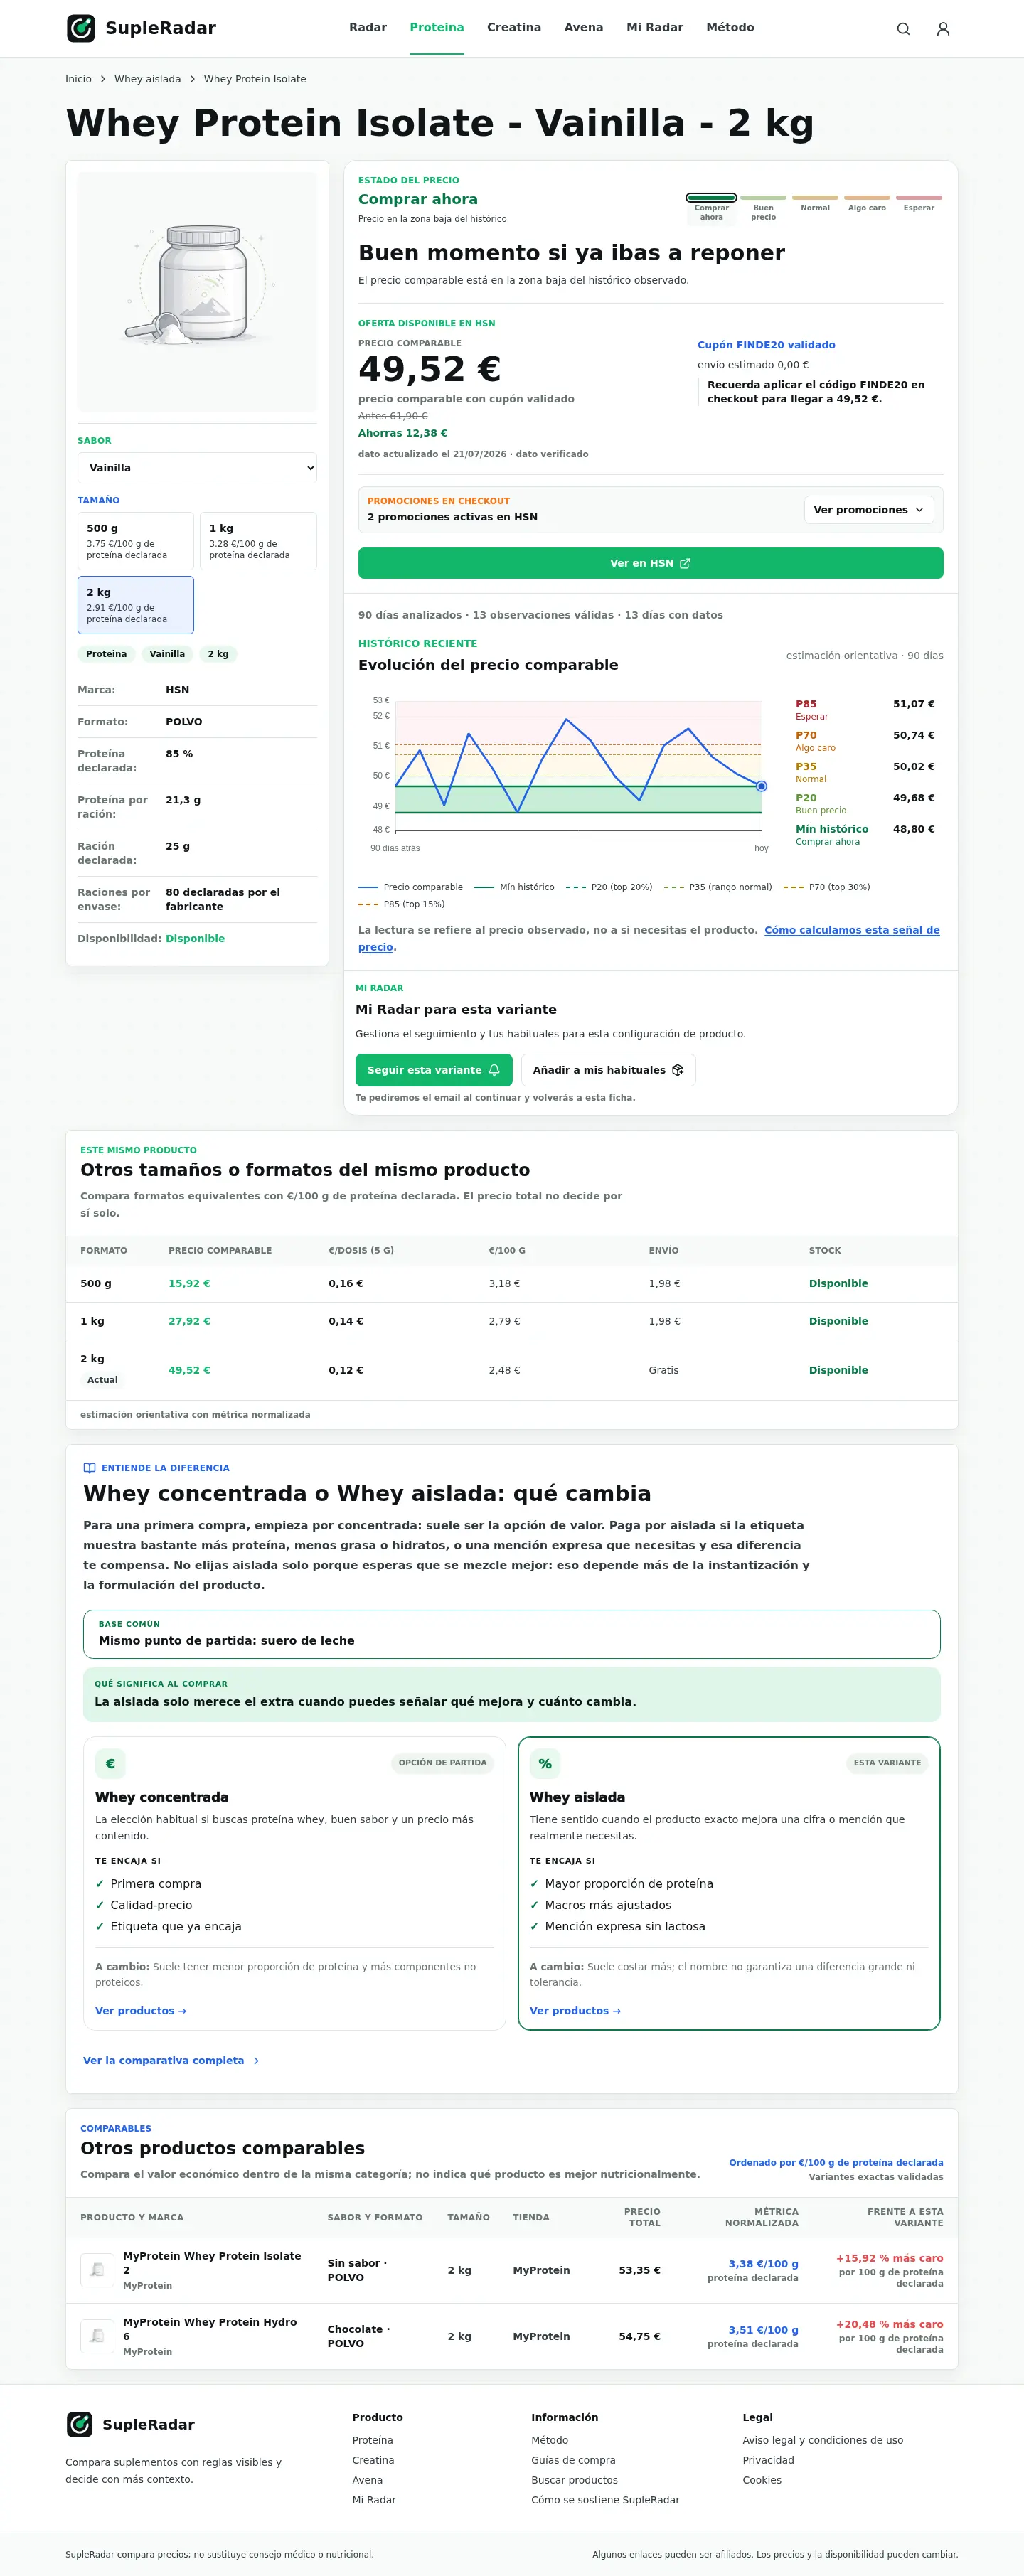Select the 1 kg size option
Screen dimensions: 1024x2576
pyautogui.click(x=258, y=541)
